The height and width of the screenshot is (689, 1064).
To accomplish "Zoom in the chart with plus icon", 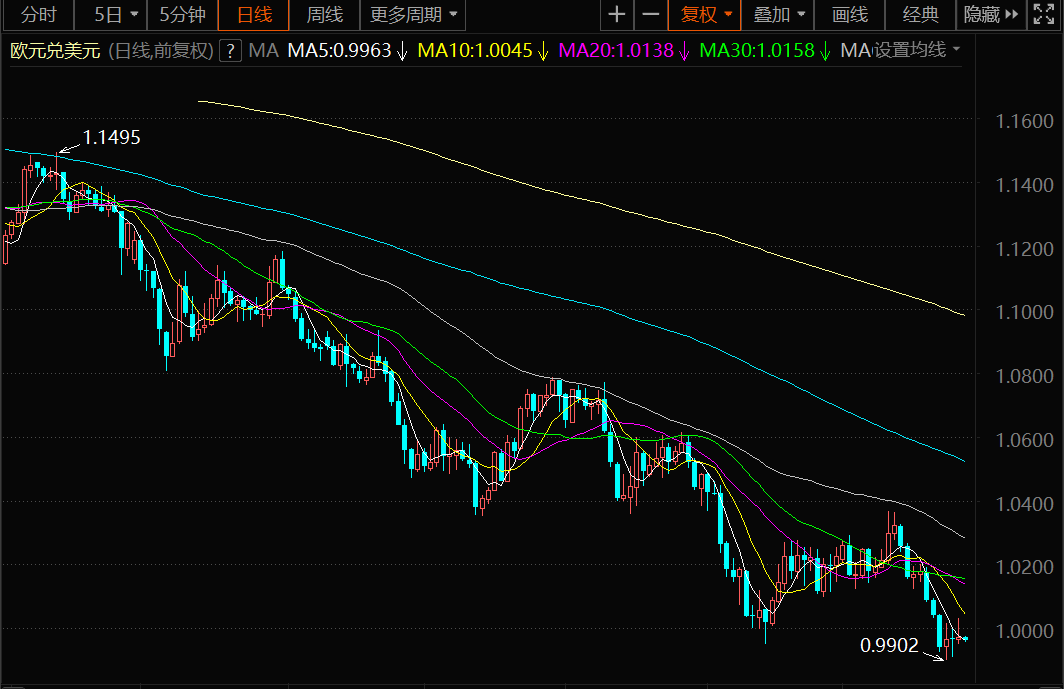I will pyautogui.click(x=617, y=14).
